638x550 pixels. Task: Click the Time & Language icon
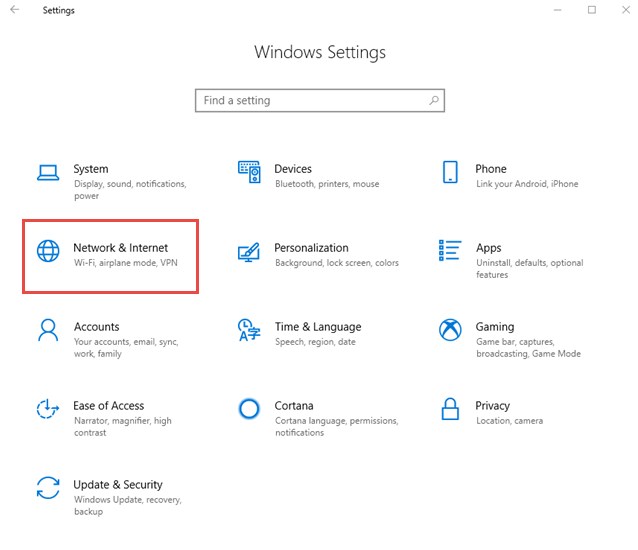[249, 330]
